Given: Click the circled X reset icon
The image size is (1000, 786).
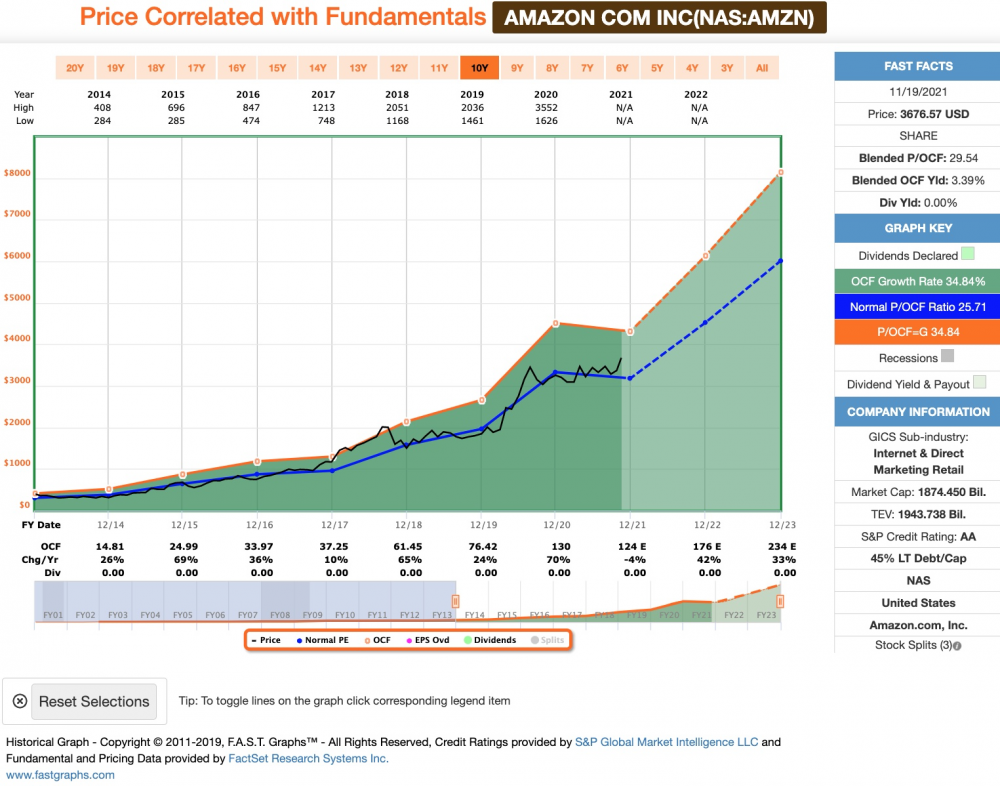Looking at the screenshot, I should (20, 701).
